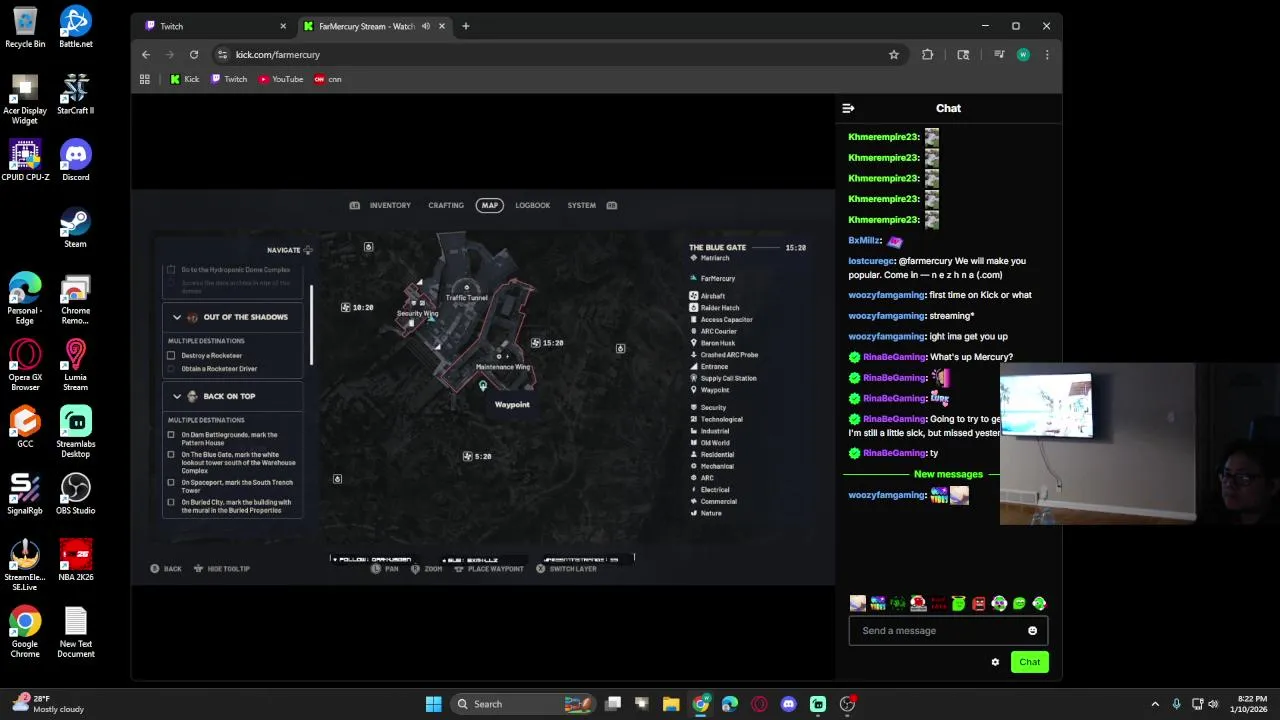Screen dimensions: 1280x720
Task: Check On Dam Battlegrounds Pattern House objective
Action: [x=171, y=435]
